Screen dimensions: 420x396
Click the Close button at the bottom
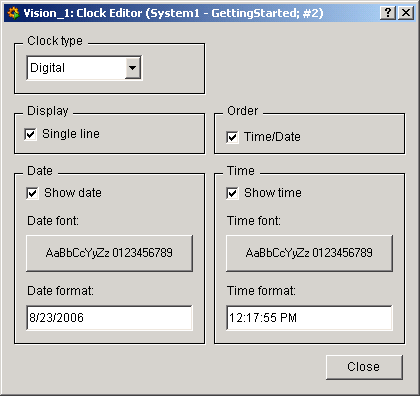[x=364, y=367]
